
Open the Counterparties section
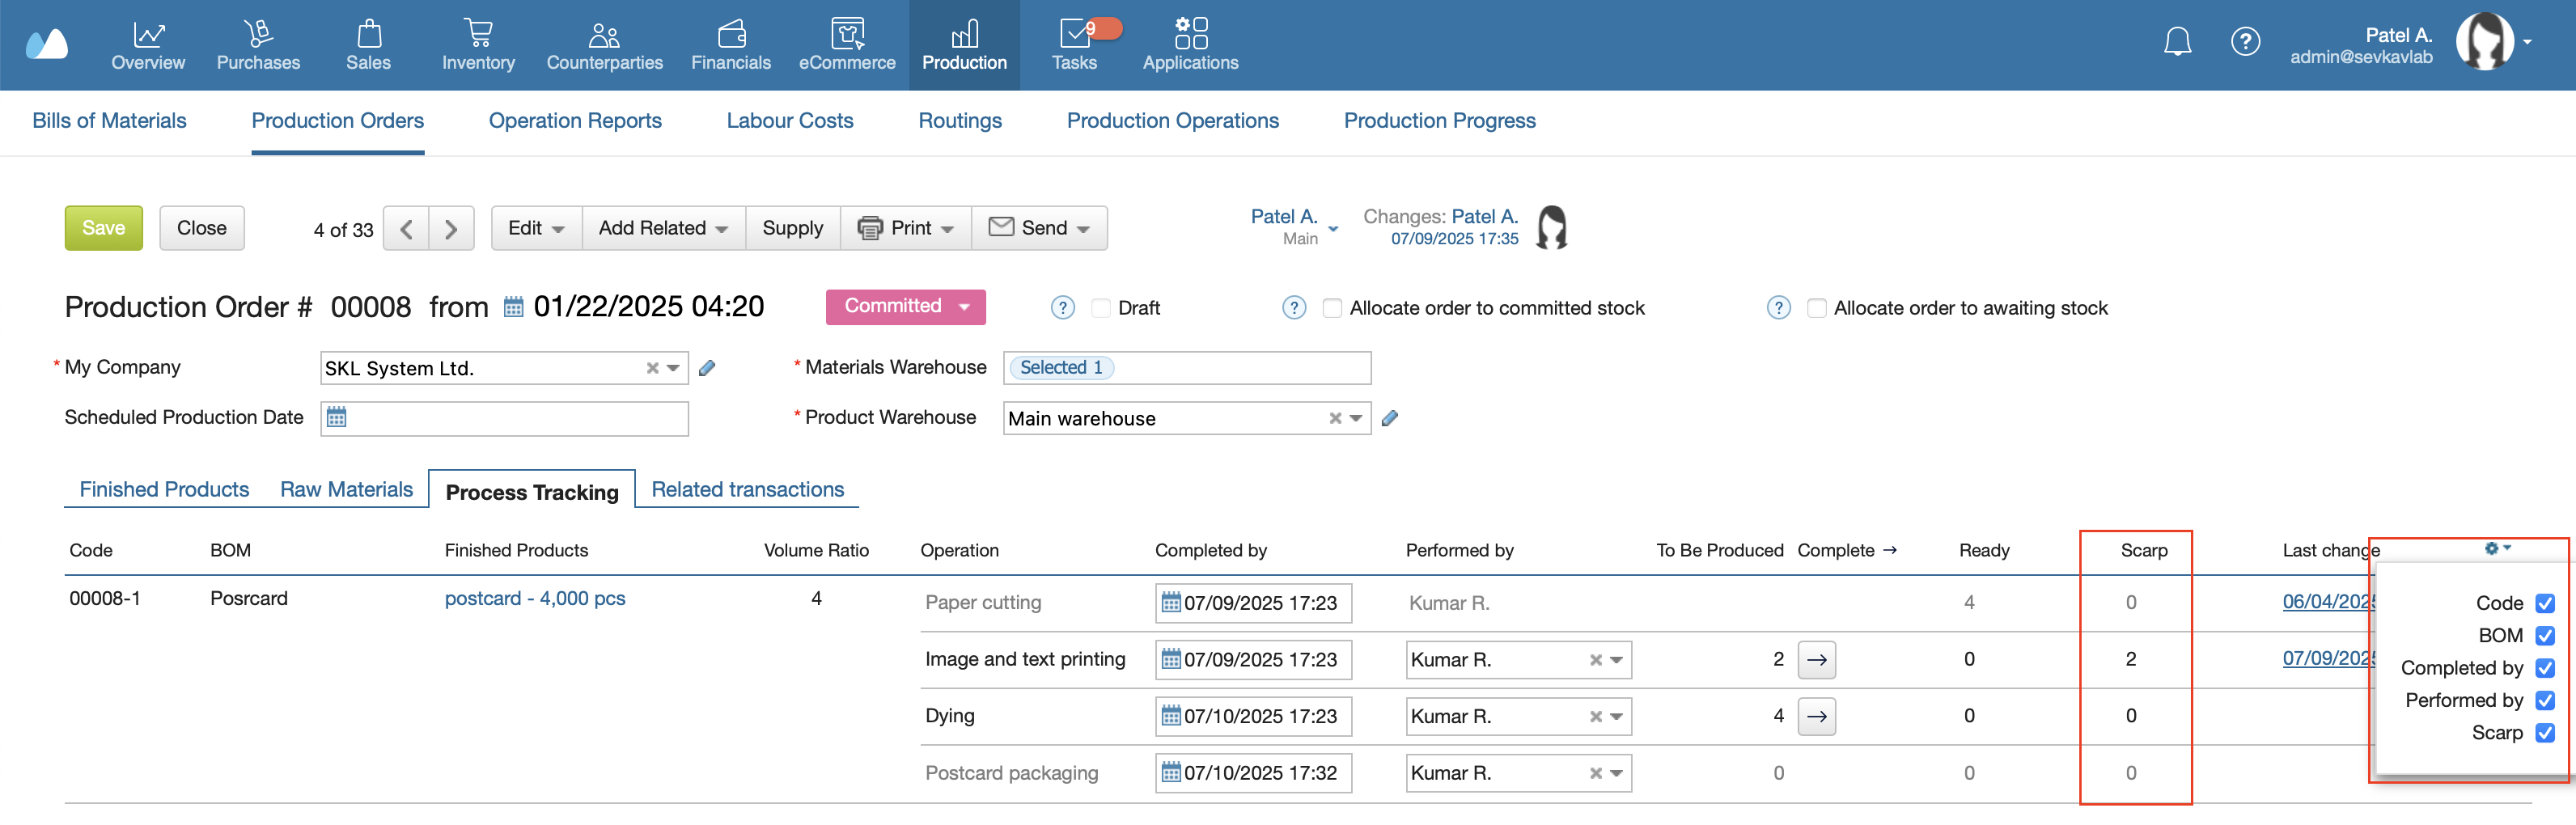[604, 45]
